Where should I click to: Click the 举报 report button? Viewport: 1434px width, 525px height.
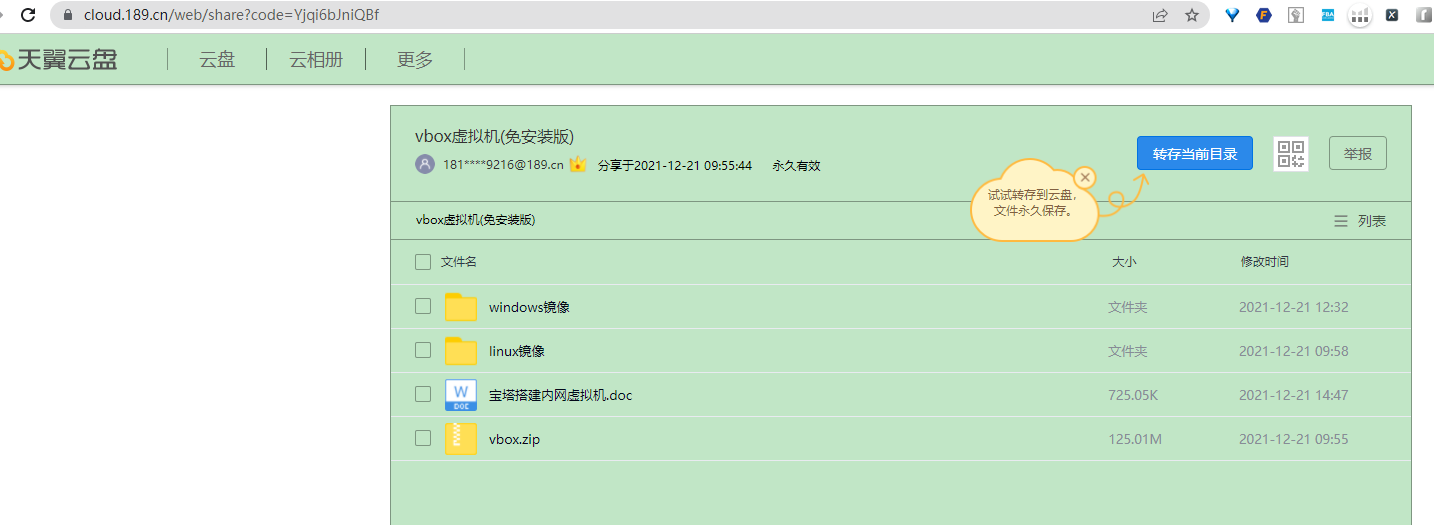tap(1358, 154)
